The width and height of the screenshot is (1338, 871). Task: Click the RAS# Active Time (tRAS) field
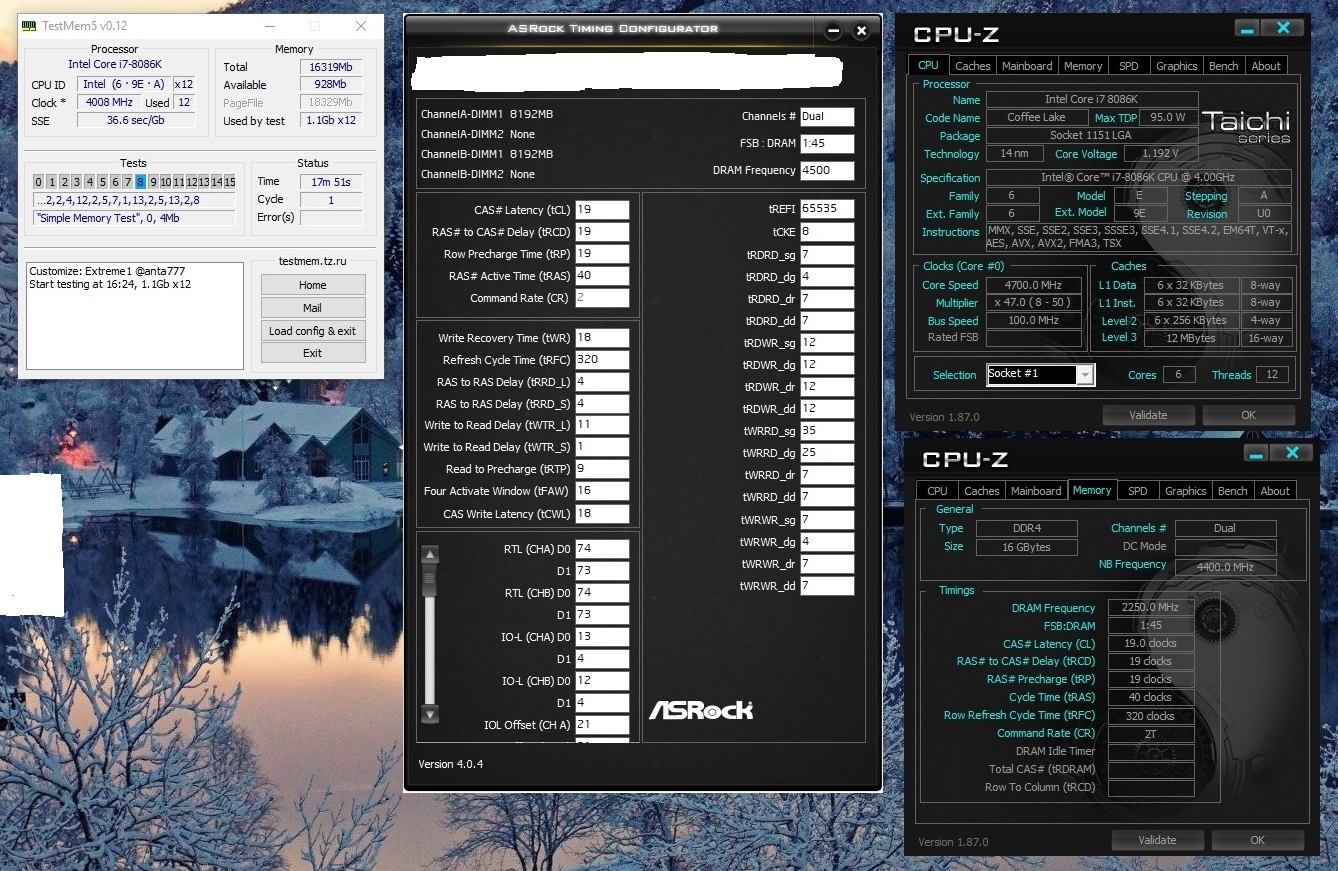(x=602, y=276)
